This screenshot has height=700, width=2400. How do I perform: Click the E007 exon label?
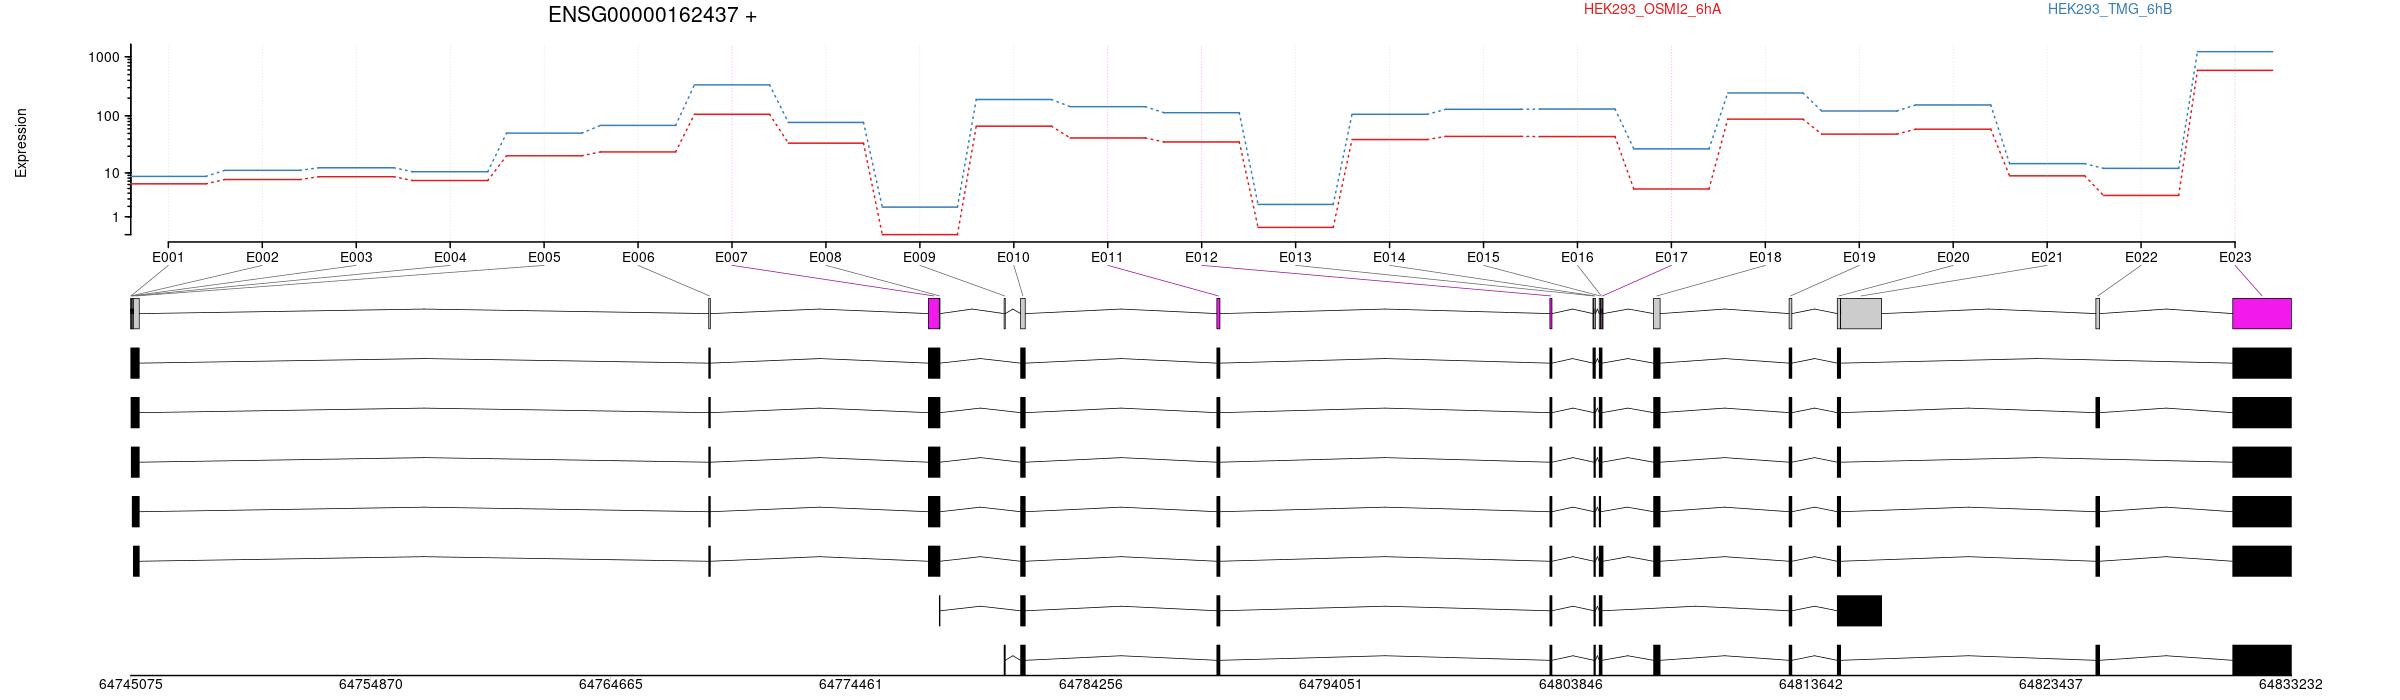tap(731, 257)
